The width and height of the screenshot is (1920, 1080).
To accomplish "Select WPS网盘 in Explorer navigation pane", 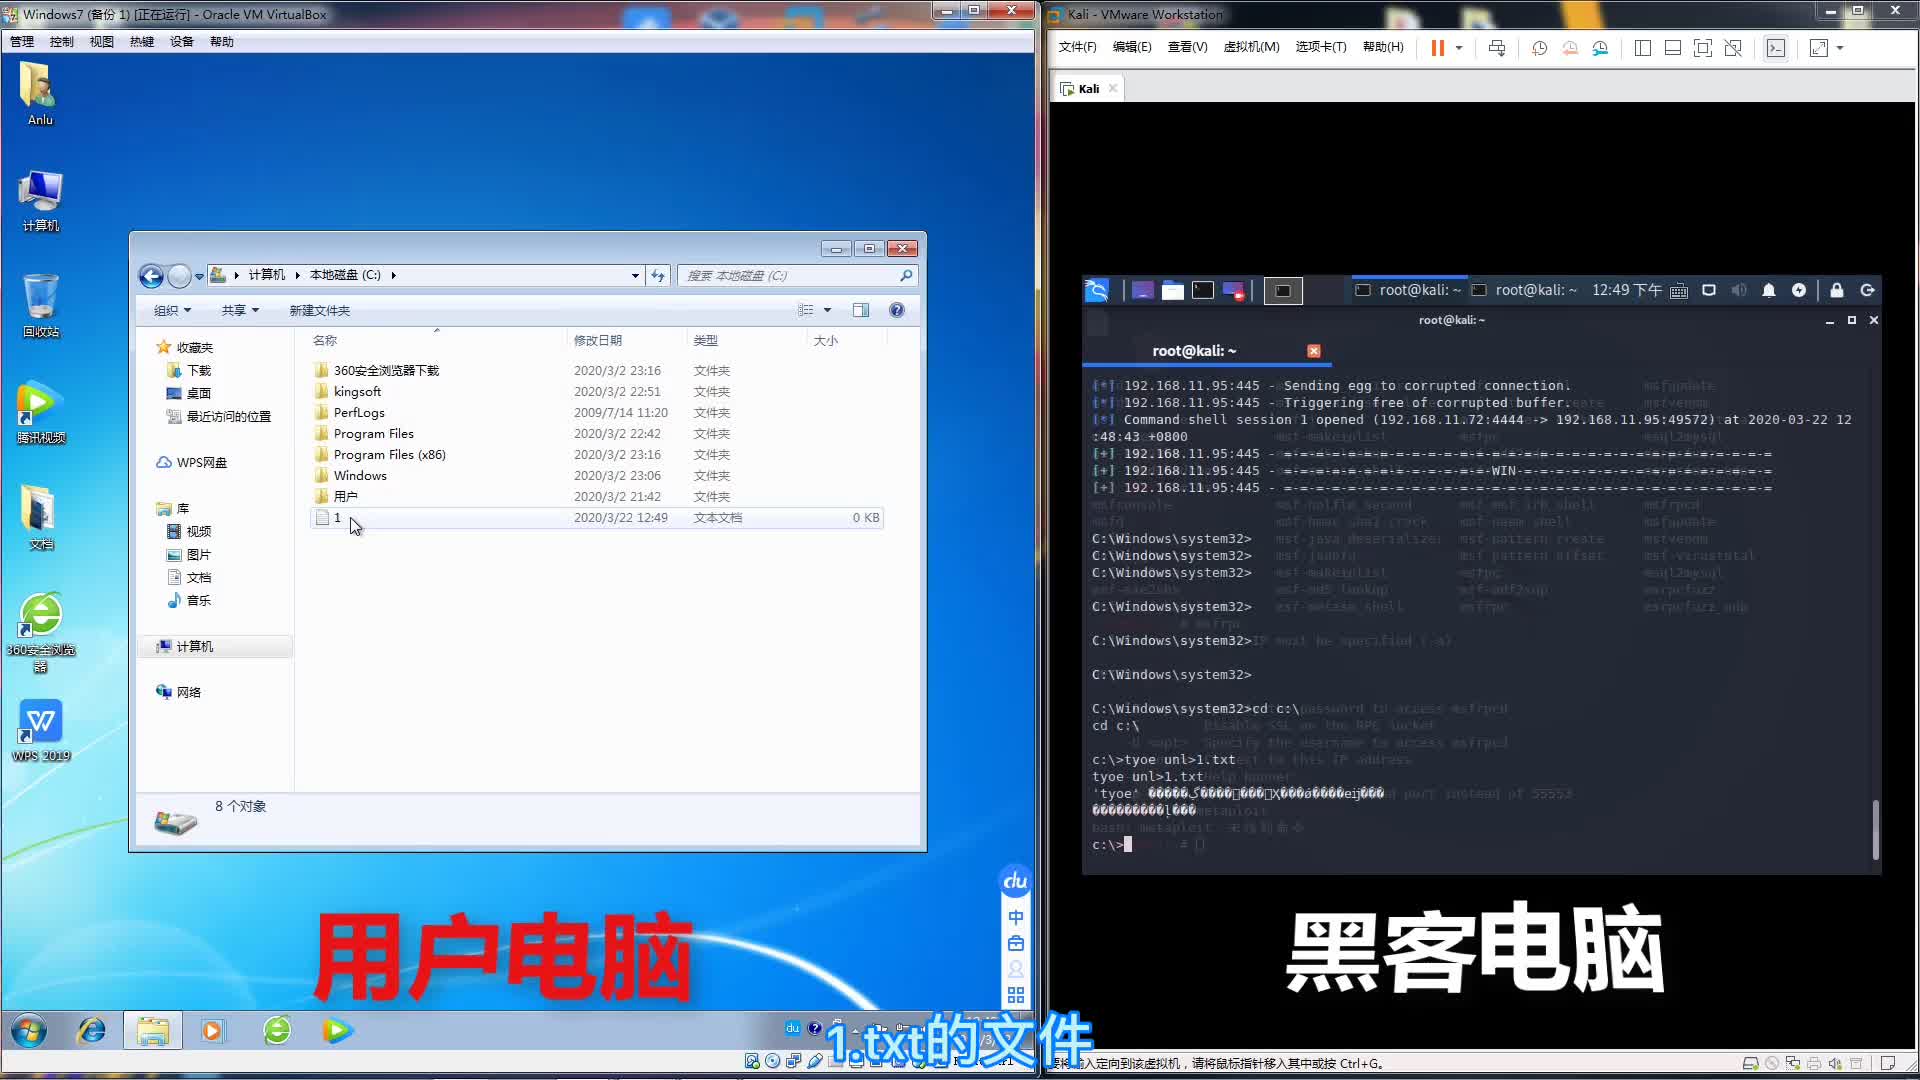I will tap(201, 462).
